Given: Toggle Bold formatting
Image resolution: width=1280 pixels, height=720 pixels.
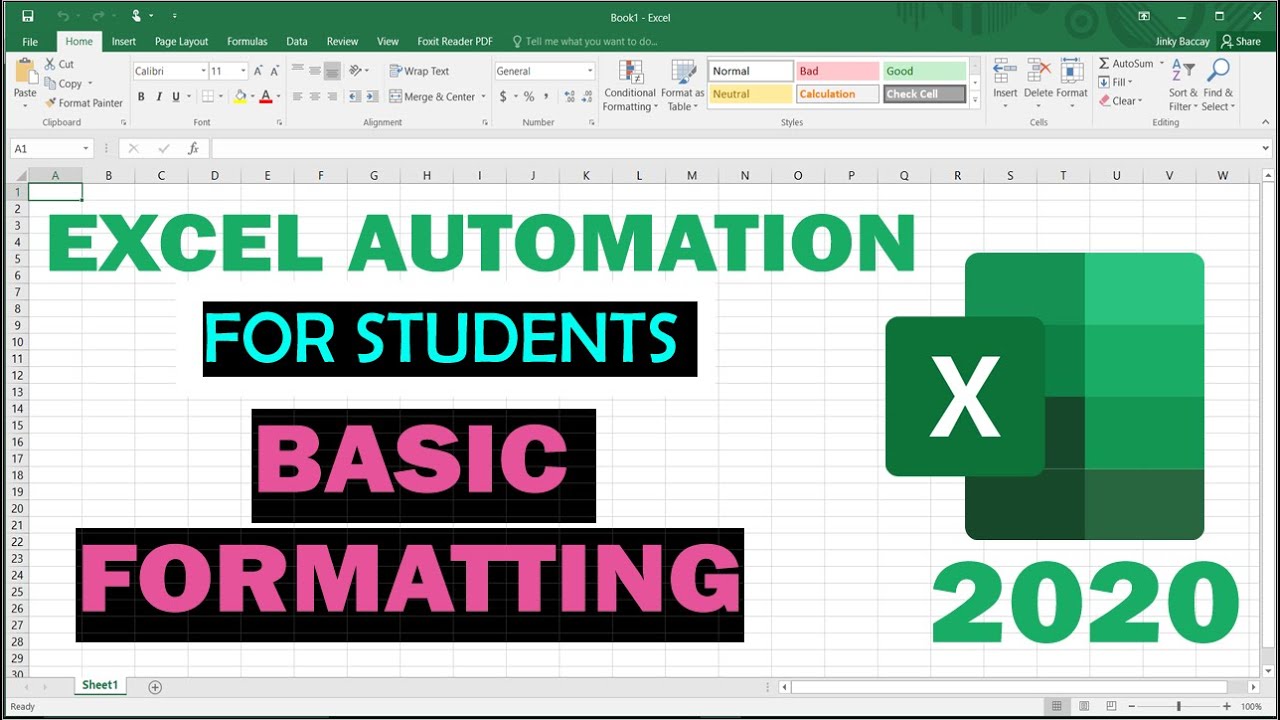Looking at the screenshot, I should point(141,97).
